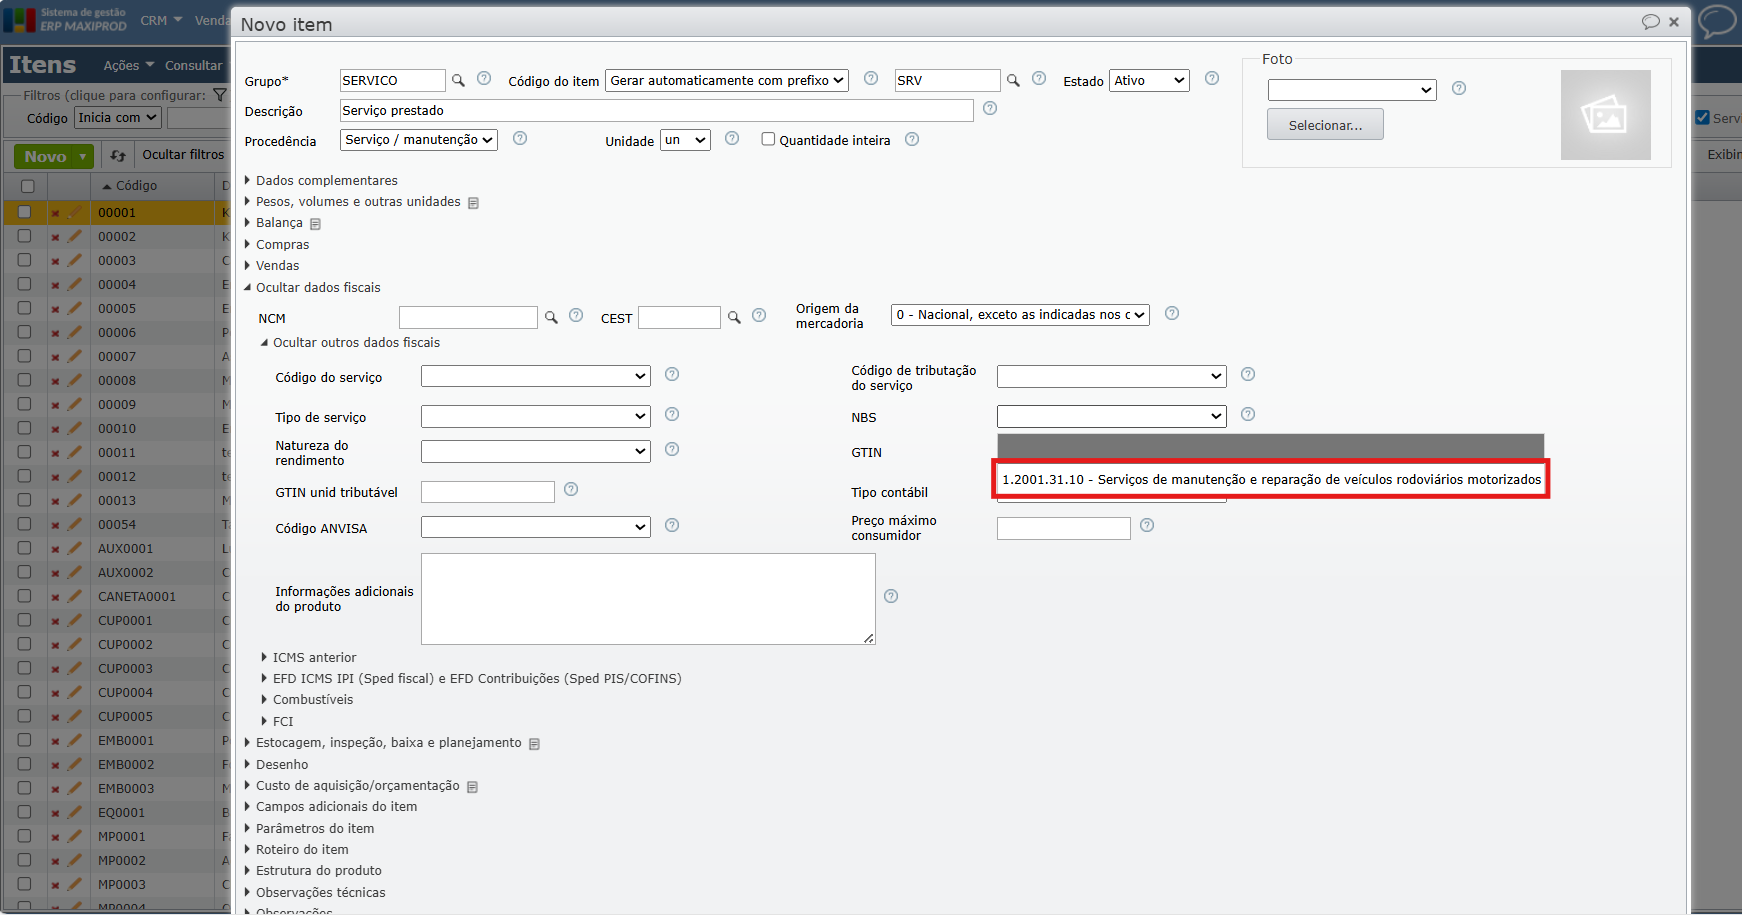Screen dimensions: 1742x915
Task: Click the search icon next to SRV code
Action: pos(1013,81)
